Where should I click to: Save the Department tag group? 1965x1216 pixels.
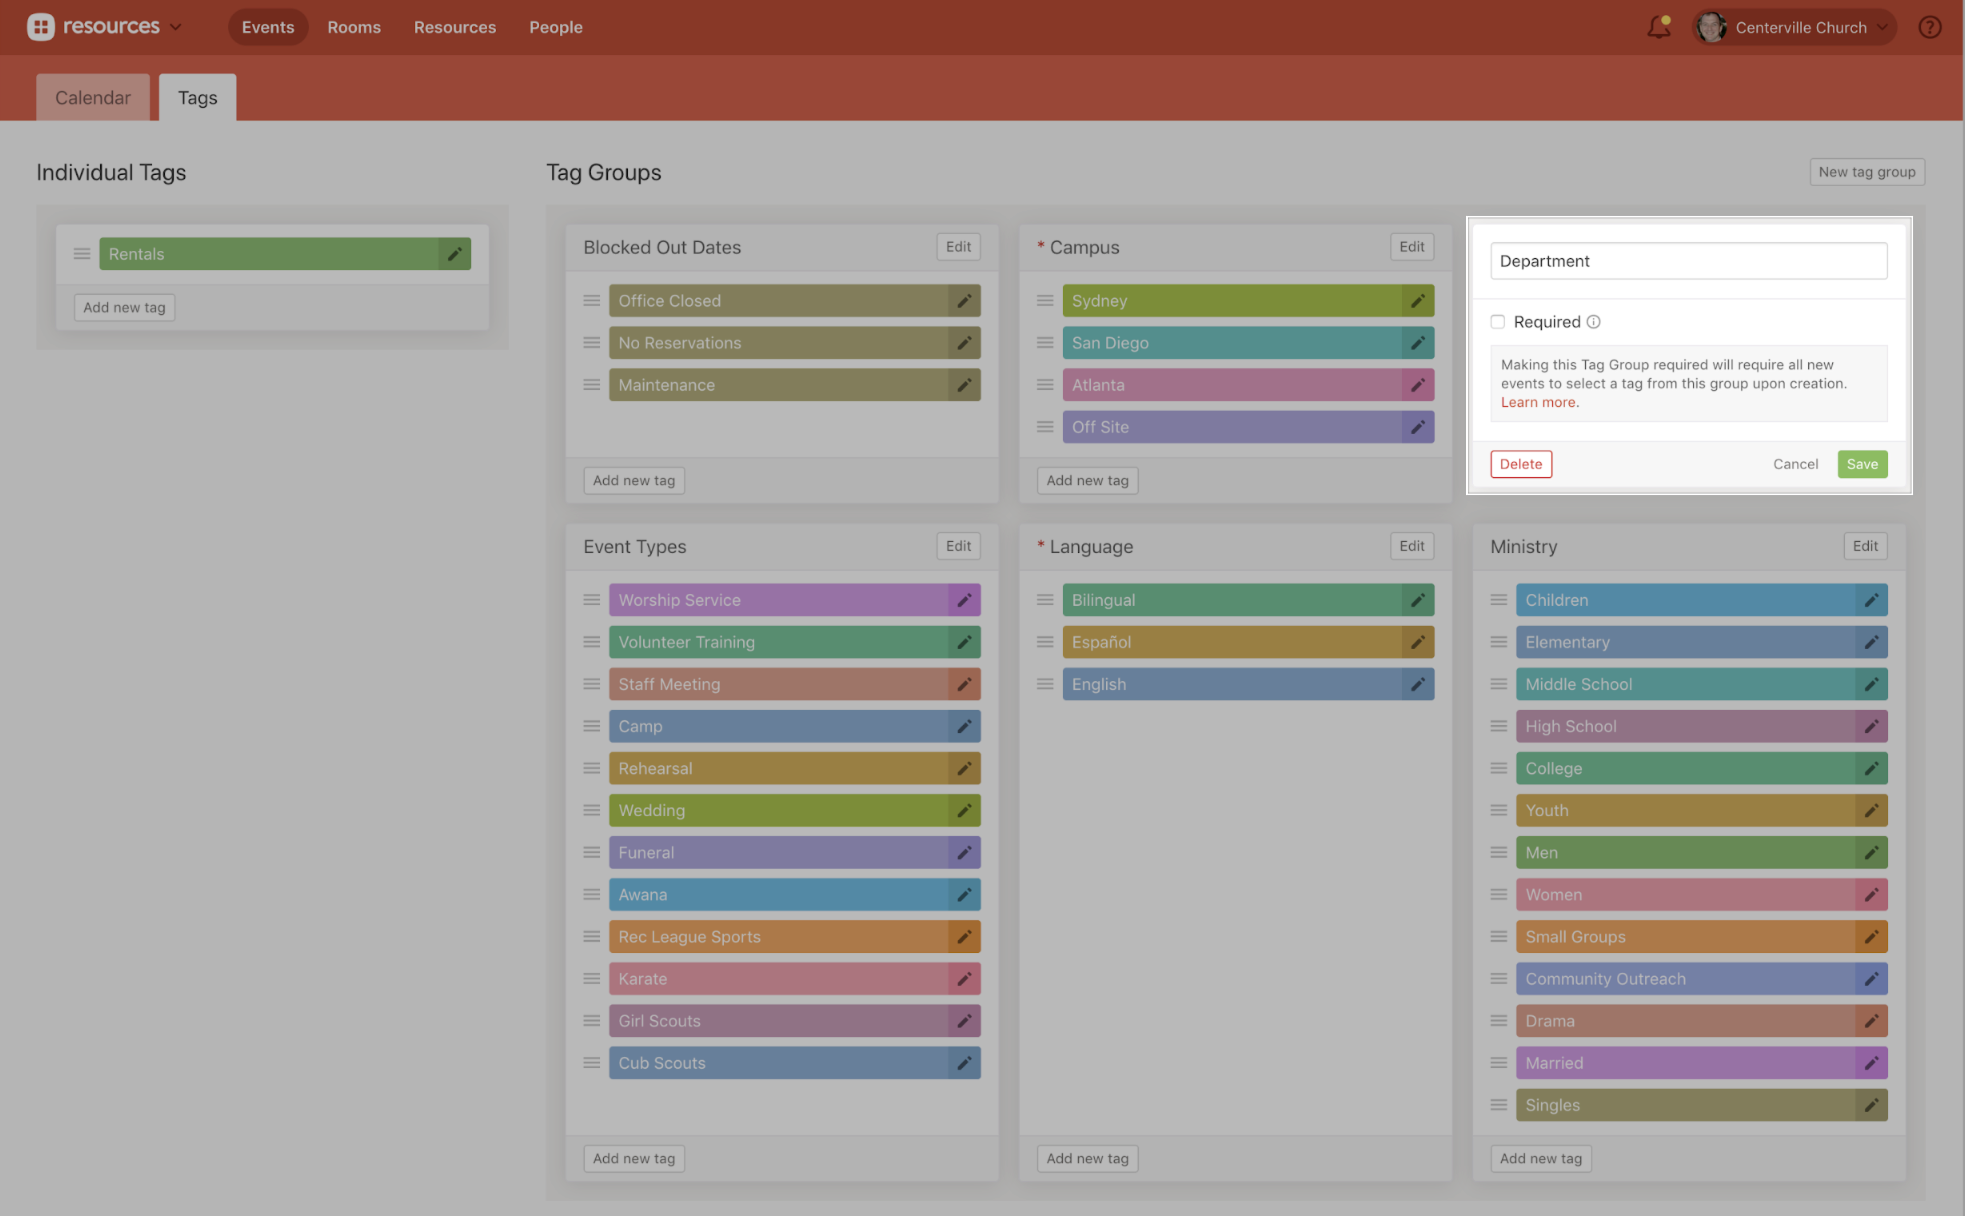pyautogui.click(x=1861, y=464)
